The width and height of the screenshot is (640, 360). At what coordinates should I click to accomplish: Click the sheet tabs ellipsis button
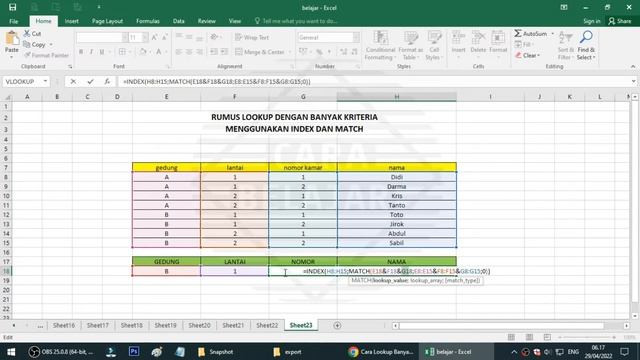point(40,326)
